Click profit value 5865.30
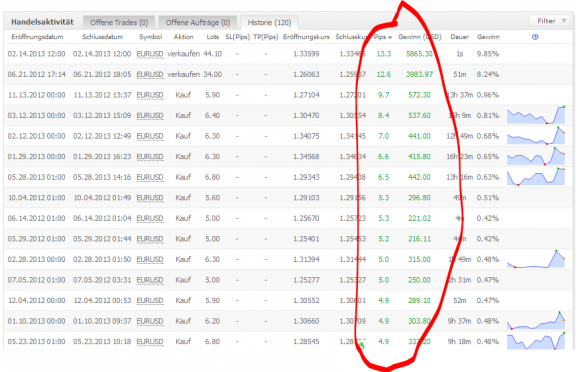 point(419,54)
